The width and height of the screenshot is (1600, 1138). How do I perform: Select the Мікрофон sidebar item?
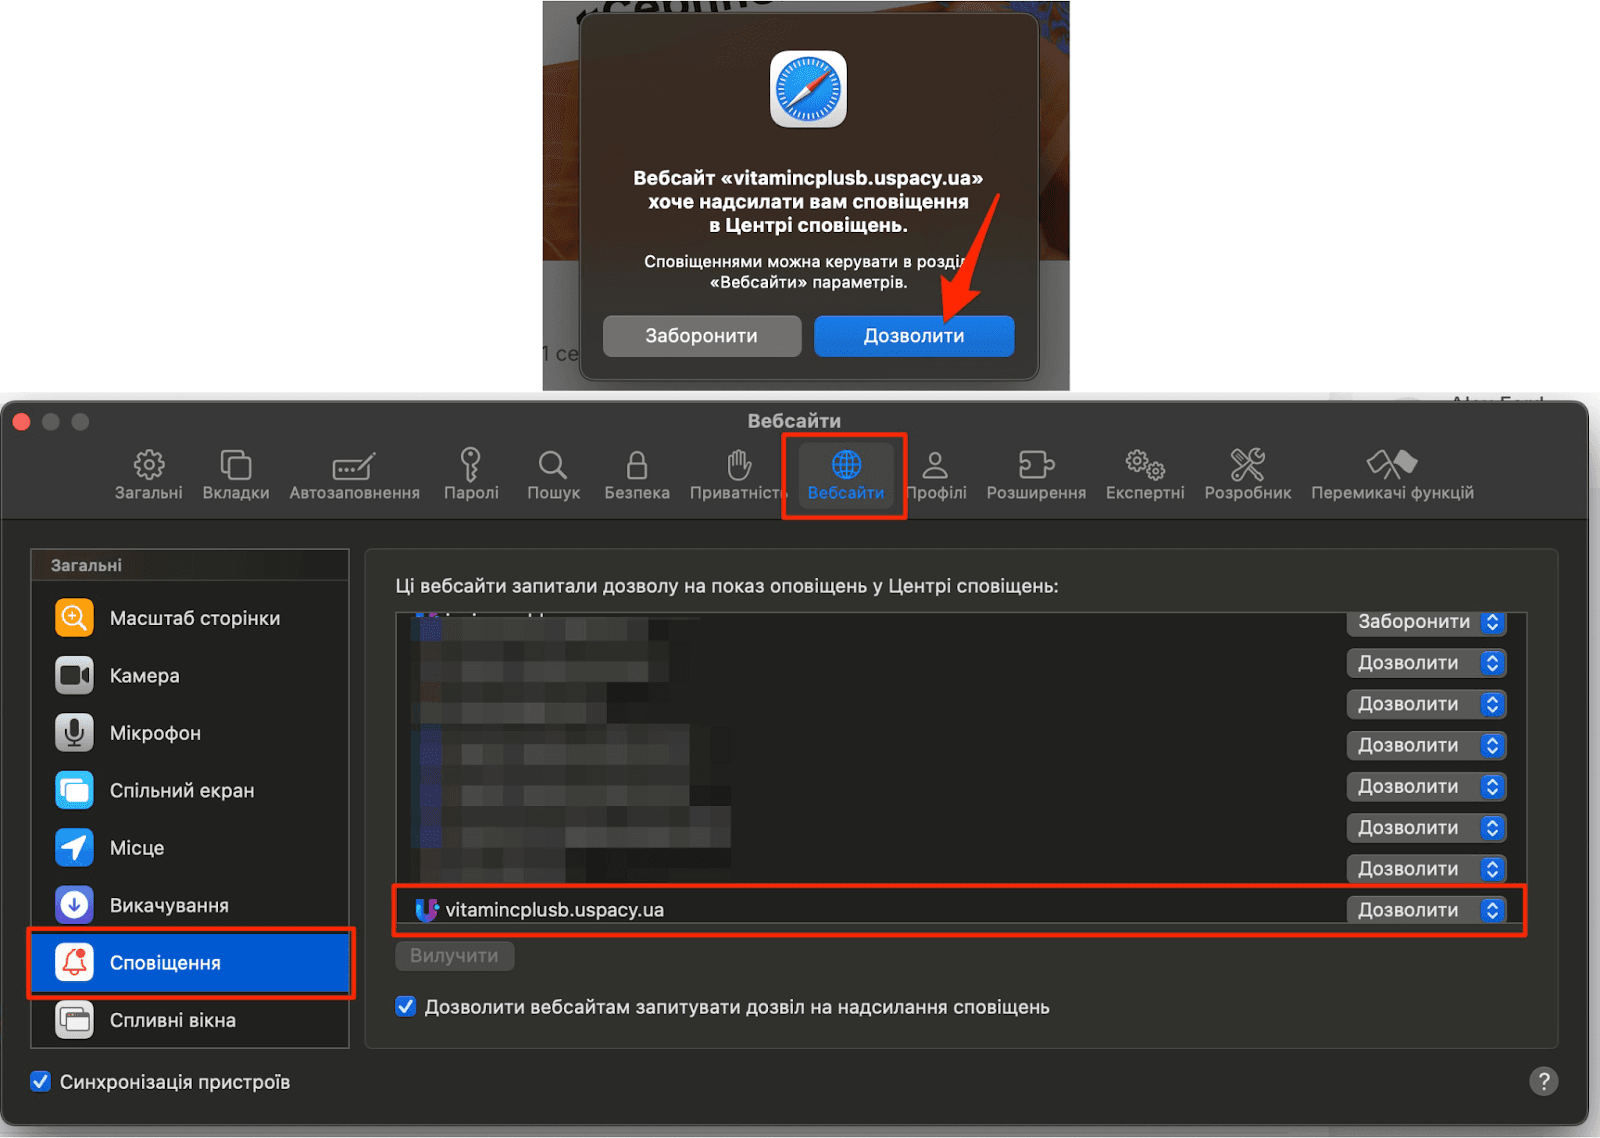point(190,733)
